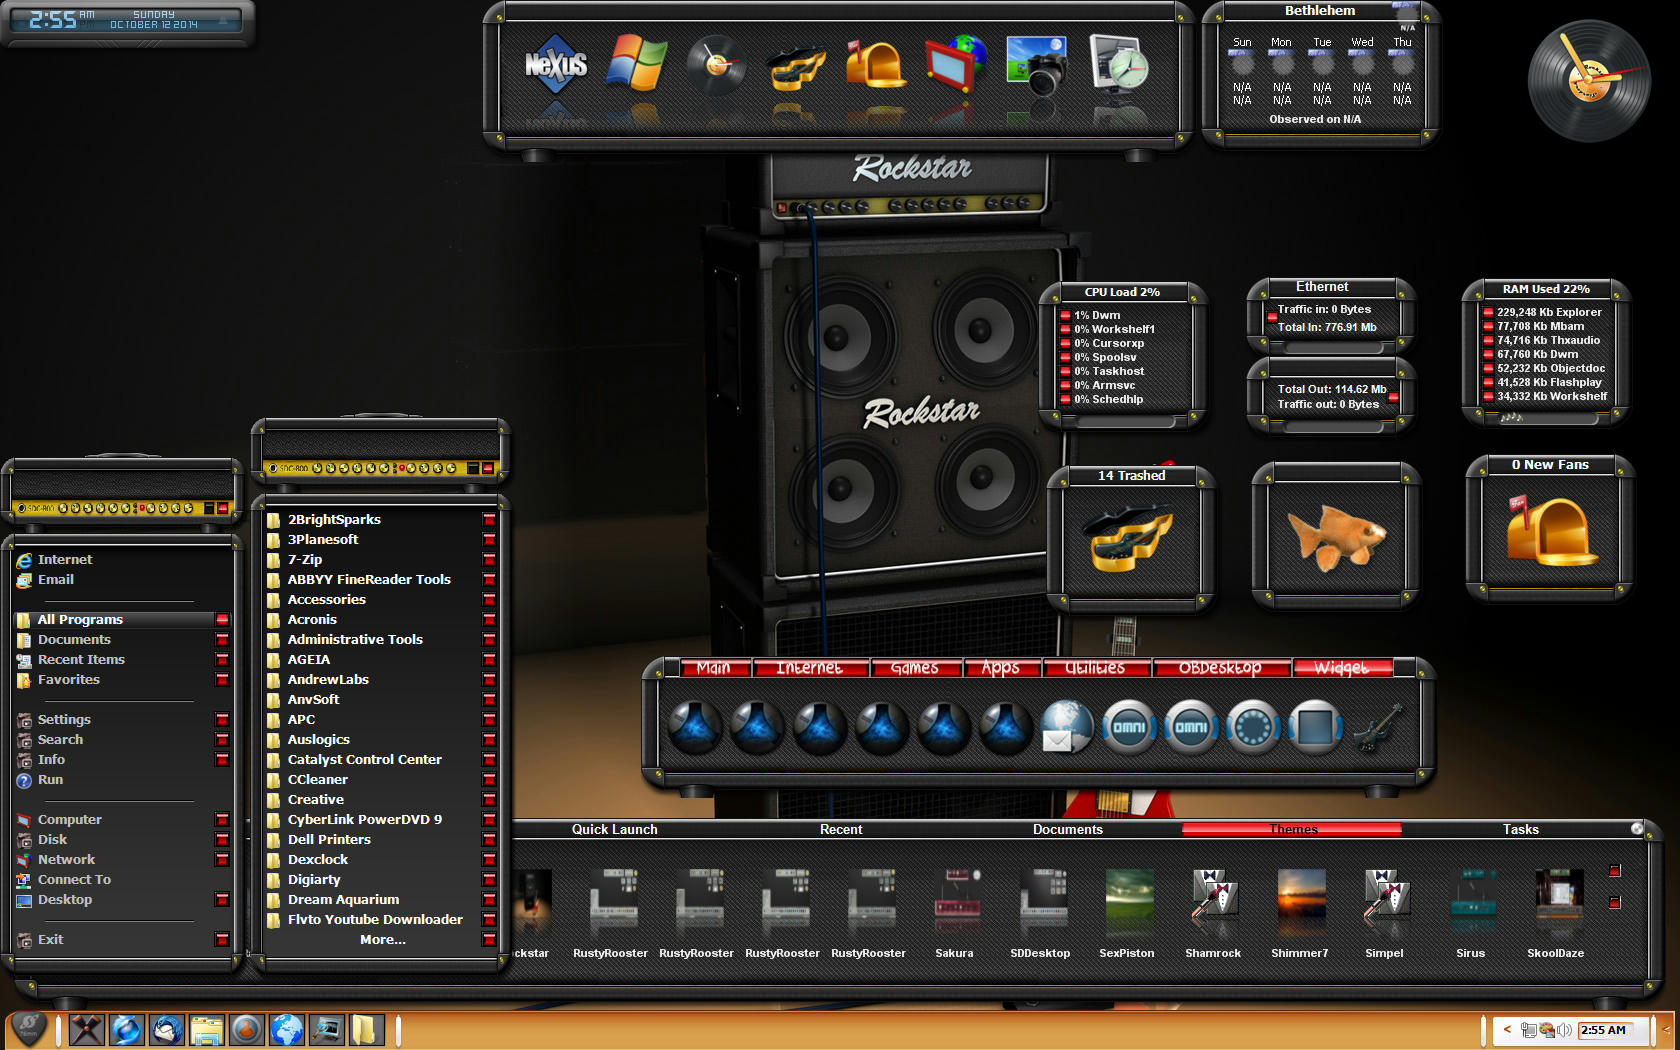Open the Tasks shelf tab

click(x=1521, y=829)
